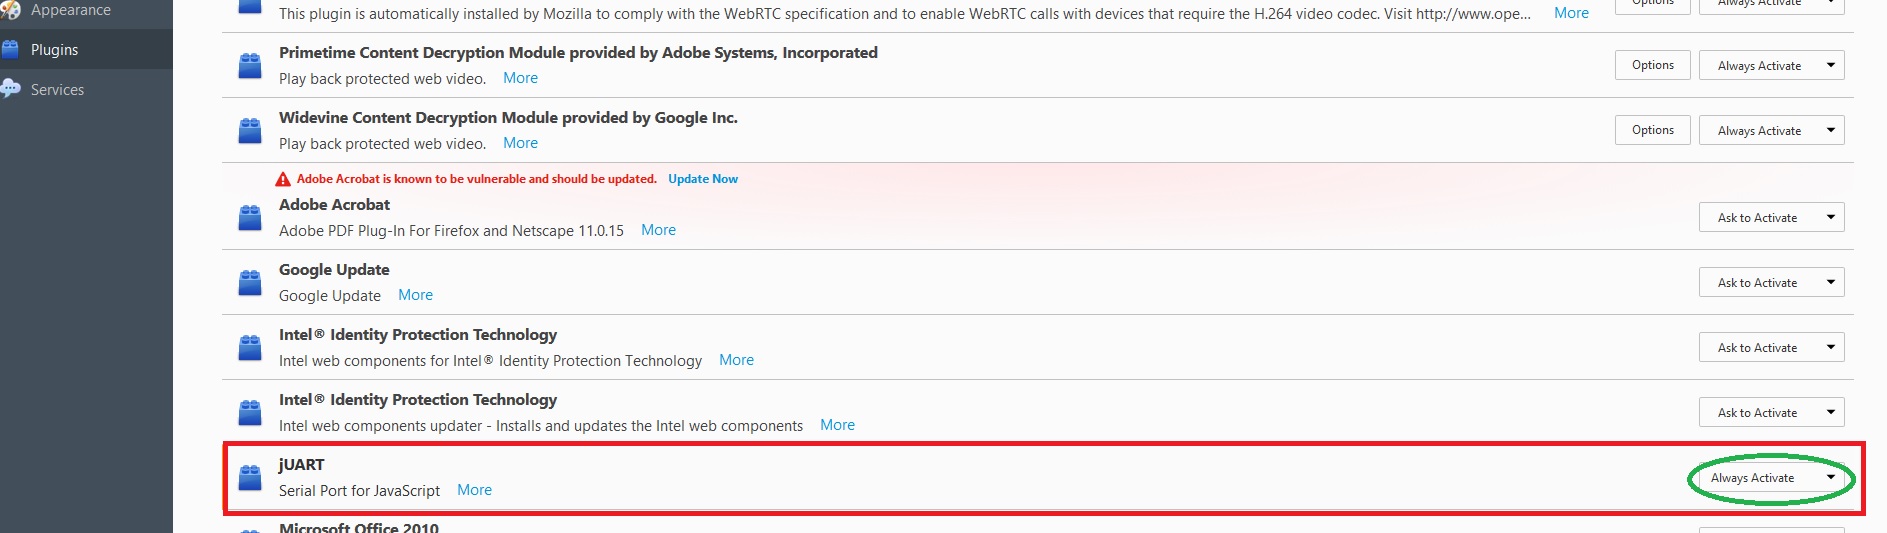Click Options button for Primetime plugin
This screenshot has height=533, width=1887.
[1652, 65]
